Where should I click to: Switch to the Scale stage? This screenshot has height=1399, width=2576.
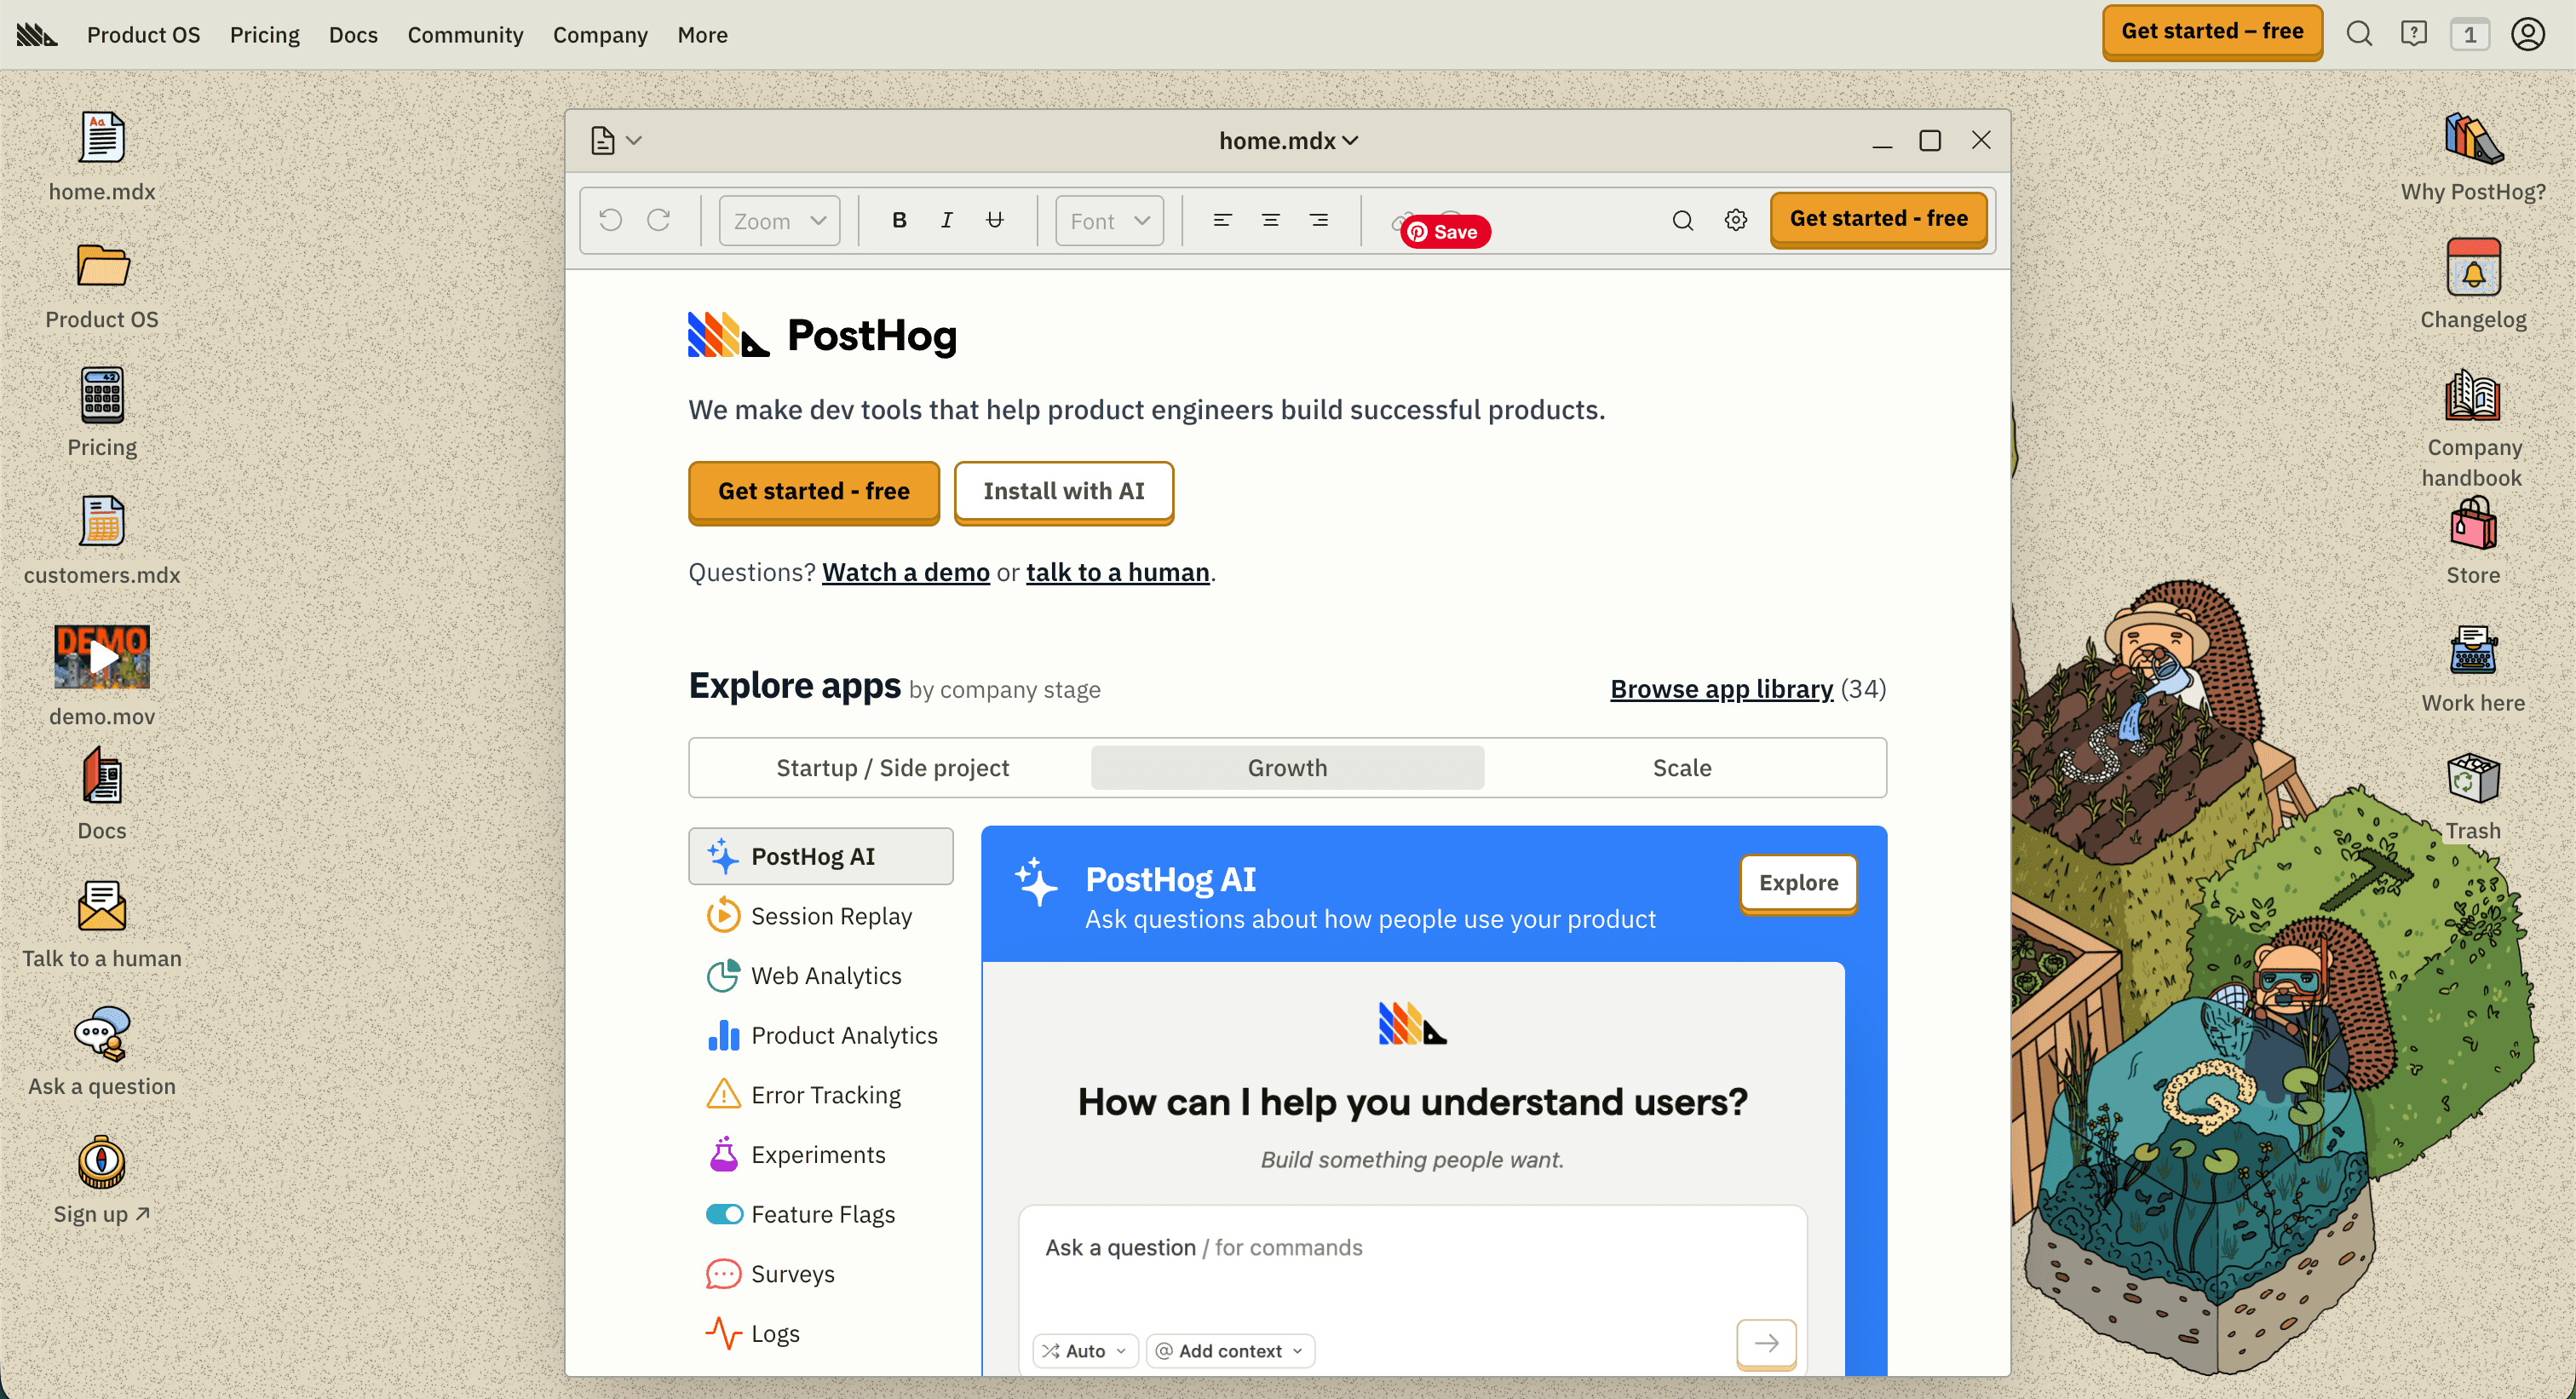click(x=1681, y=767)
